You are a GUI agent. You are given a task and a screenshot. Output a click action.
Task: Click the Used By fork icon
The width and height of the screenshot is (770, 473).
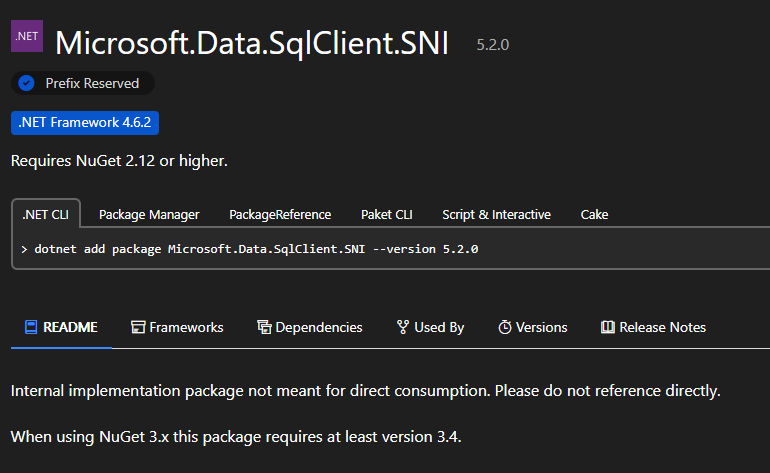pyautogui.click(x=402, y=327)
